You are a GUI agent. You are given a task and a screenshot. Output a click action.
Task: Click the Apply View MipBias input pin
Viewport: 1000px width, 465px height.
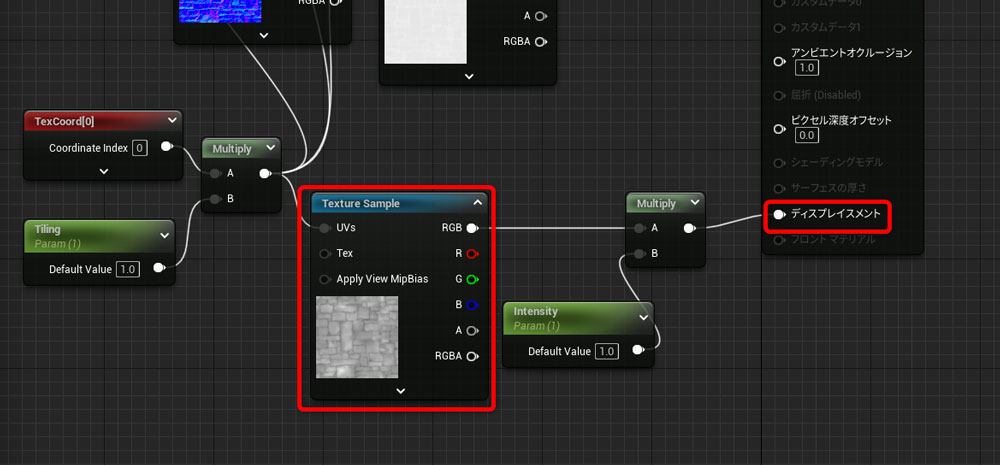click(325, 279)
